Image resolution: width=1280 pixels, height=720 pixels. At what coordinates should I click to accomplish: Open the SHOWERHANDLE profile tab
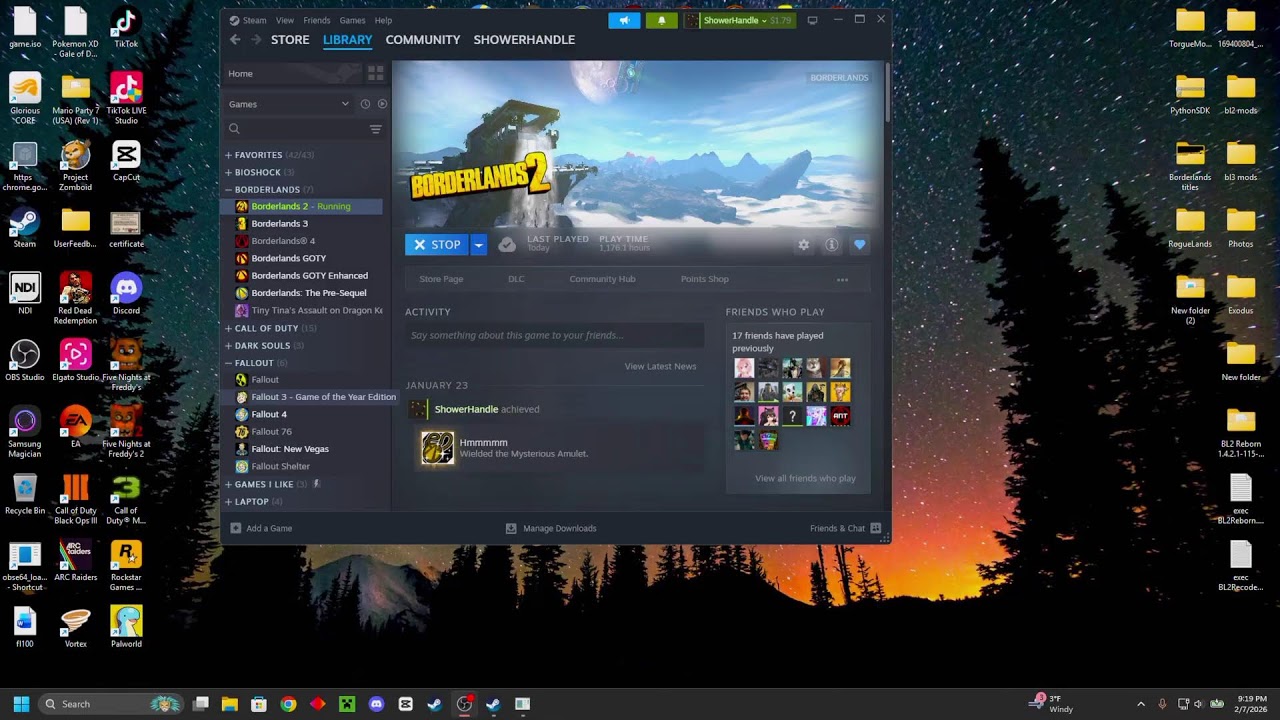tap(524, 39)
